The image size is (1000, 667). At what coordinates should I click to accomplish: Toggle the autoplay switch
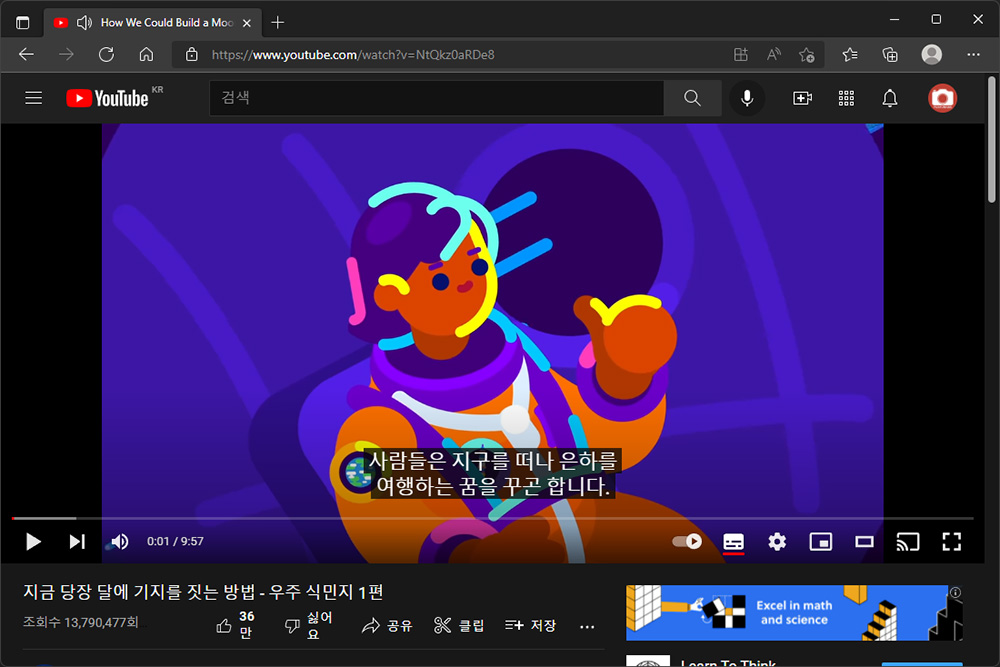tap(687, 541)
